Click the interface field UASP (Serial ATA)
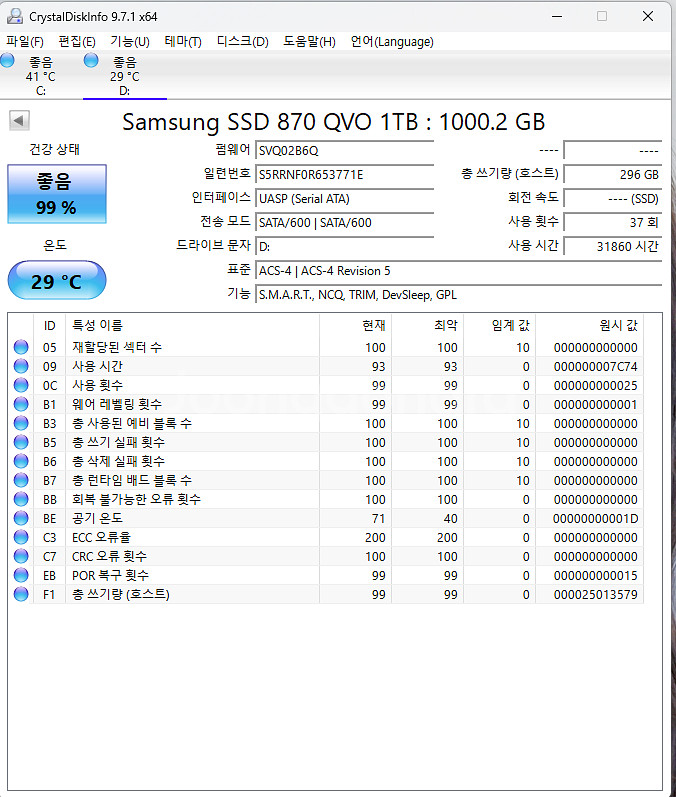 [344, 199]
